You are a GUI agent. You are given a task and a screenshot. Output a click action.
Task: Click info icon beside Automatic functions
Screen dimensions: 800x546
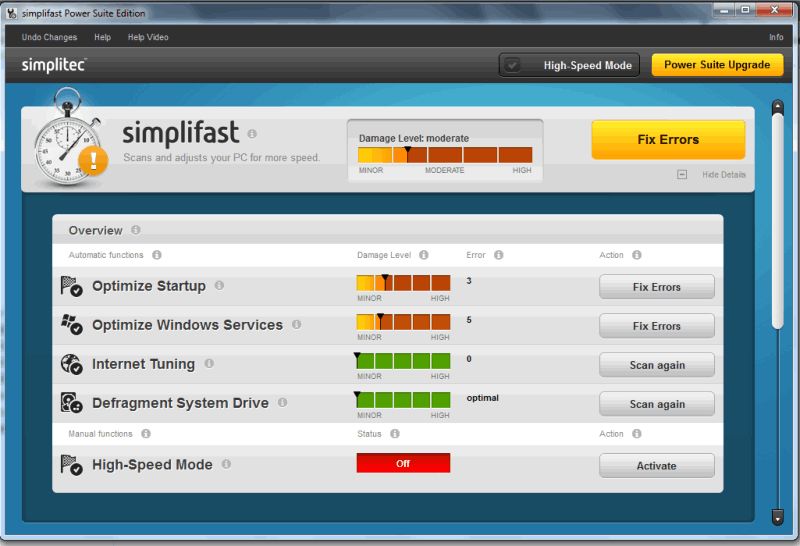pos(157,255)
